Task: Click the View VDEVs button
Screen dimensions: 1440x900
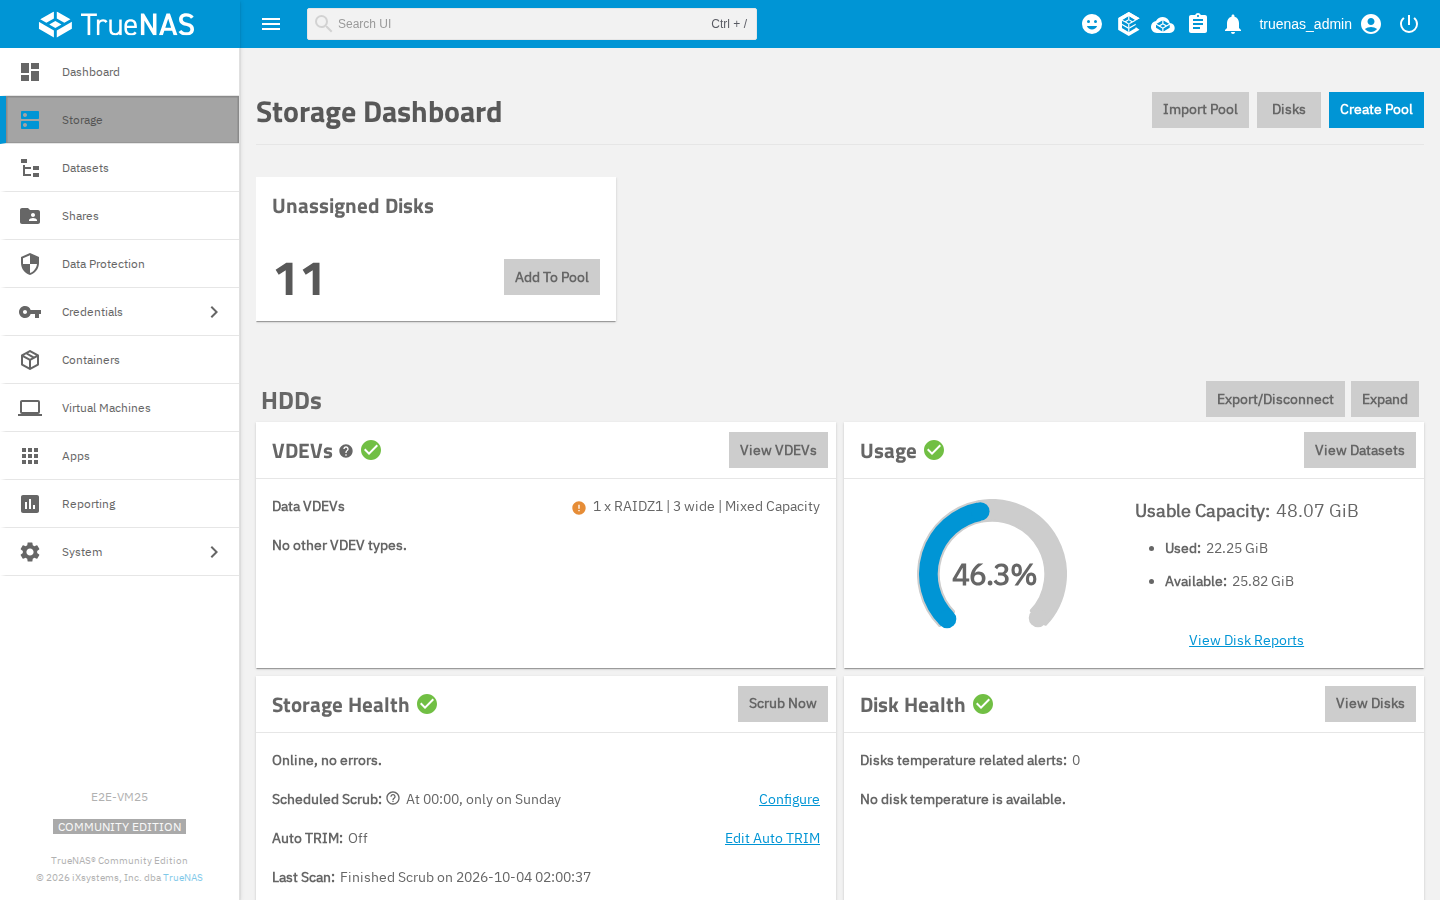Action: pyautogui.click(x=778, y=450)
